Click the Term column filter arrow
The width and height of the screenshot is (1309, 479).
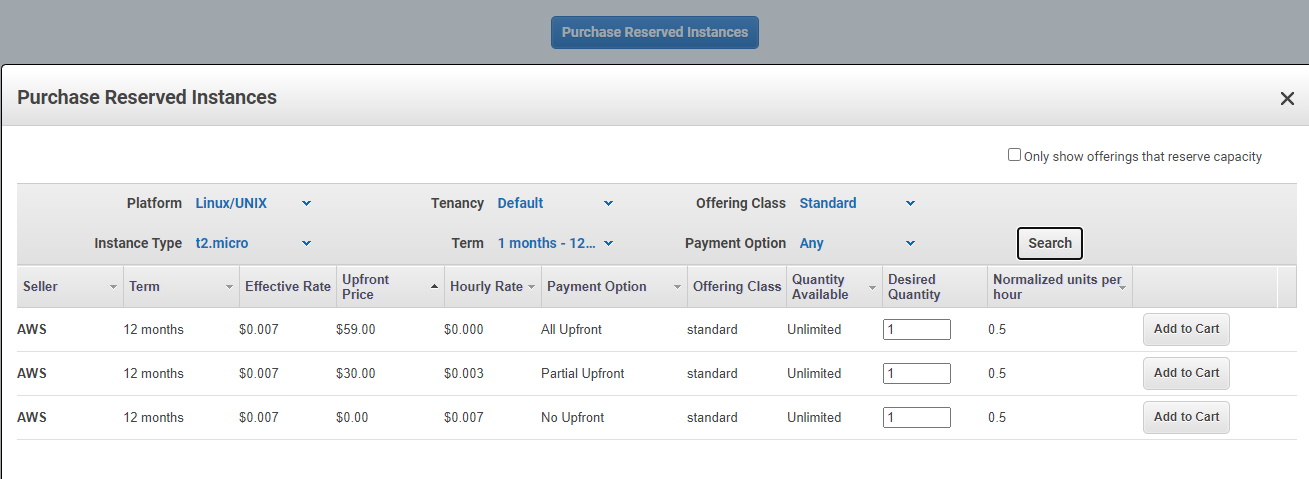click(230, 287)
